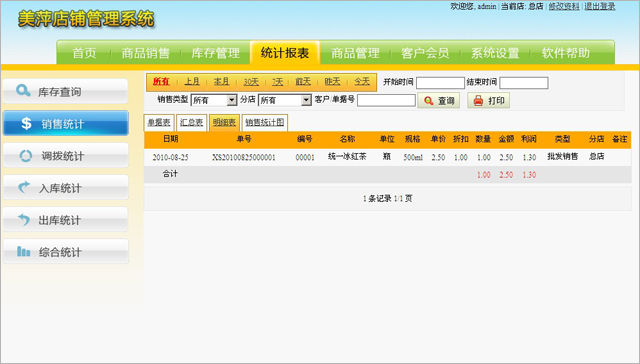Click the 名称 column header
This screenshot has height=364, width=640.
tap(347, 139)
